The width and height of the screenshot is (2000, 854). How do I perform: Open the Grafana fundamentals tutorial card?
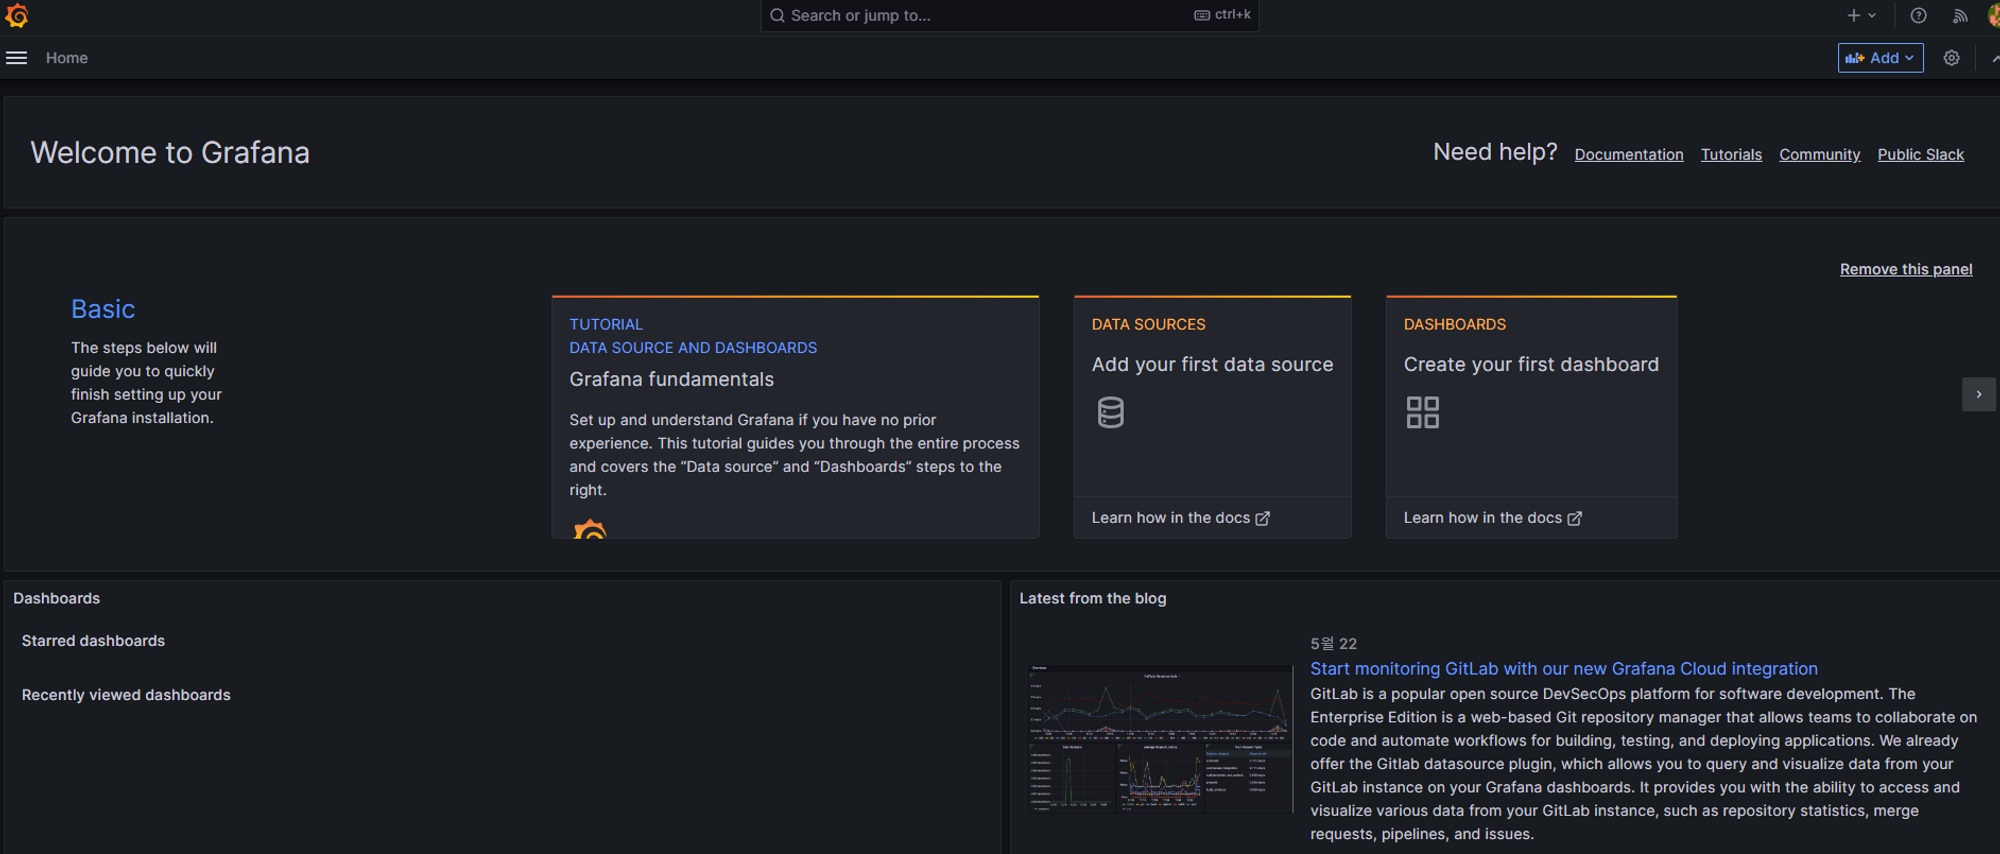tap(795, 417)
